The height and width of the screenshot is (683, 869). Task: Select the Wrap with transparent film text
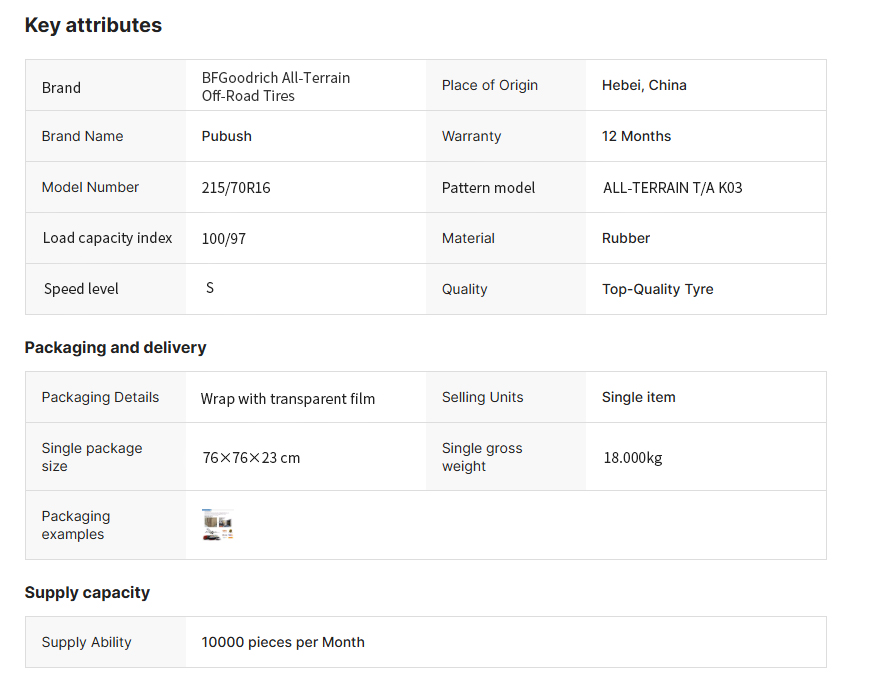288,398
